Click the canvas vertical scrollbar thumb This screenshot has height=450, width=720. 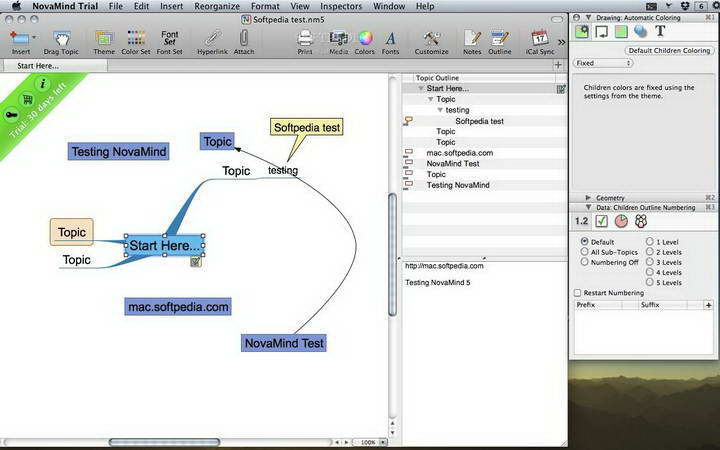point(392,254)
